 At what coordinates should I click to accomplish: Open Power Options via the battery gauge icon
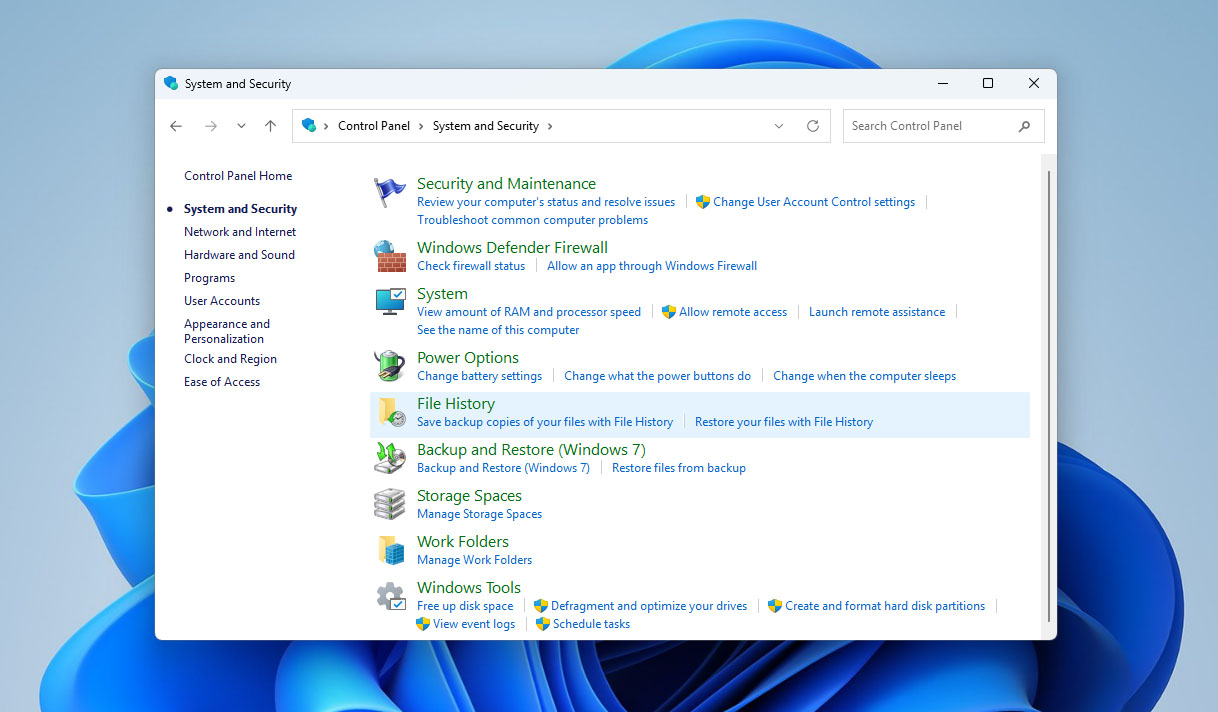(x=389, y=365)
